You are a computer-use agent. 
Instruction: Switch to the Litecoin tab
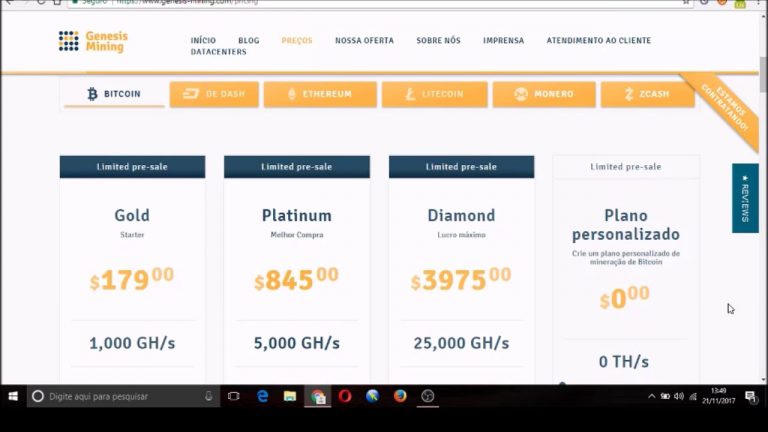pos(434,94)
